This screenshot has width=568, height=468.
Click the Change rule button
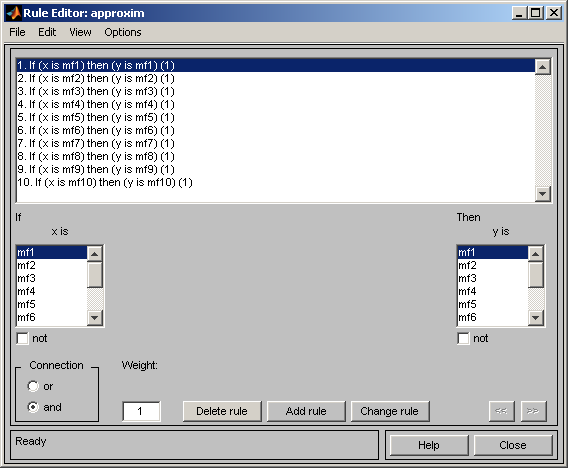point(390,411)
